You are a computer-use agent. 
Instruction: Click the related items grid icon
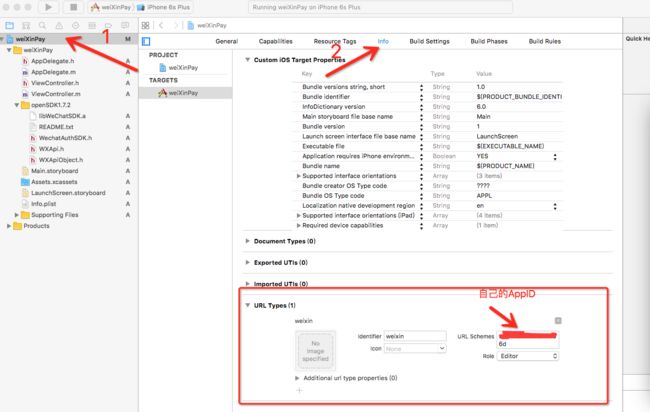click(x=145, y=25)
